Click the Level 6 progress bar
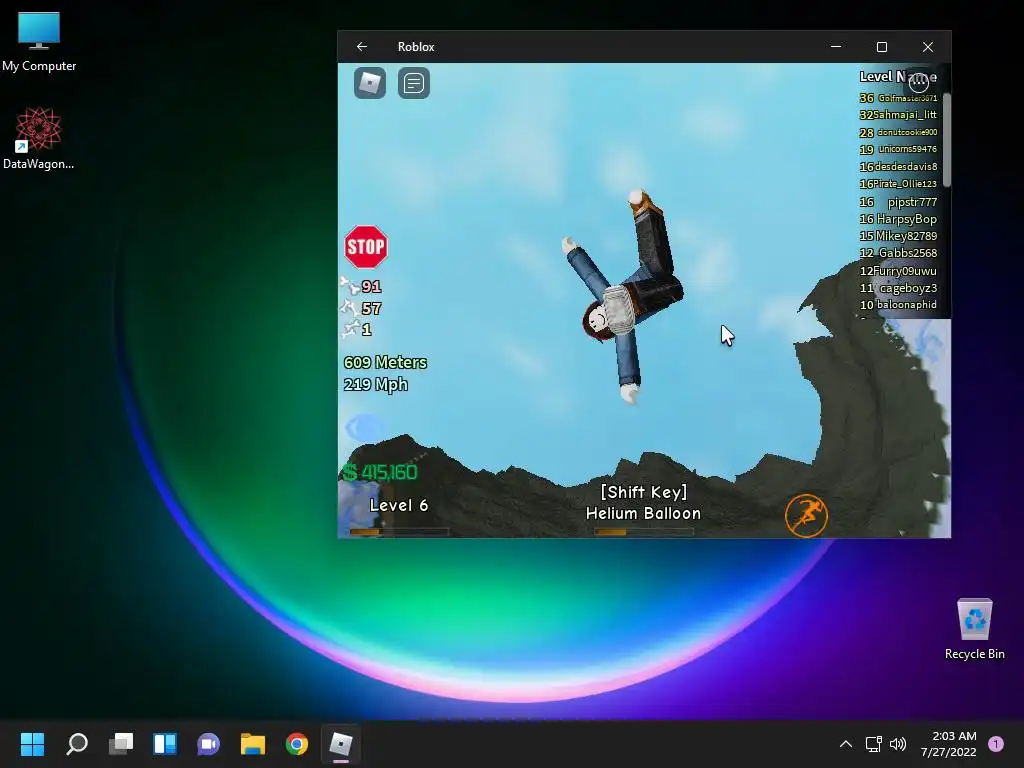 coord(399,532)
